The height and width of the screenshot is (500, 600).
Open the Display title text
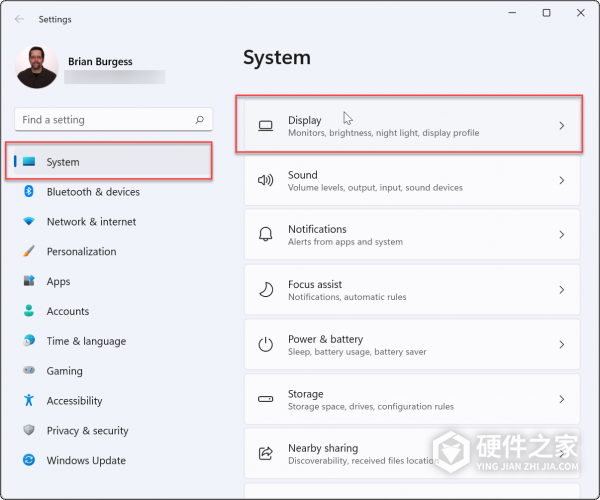click(x=305, y=120)
